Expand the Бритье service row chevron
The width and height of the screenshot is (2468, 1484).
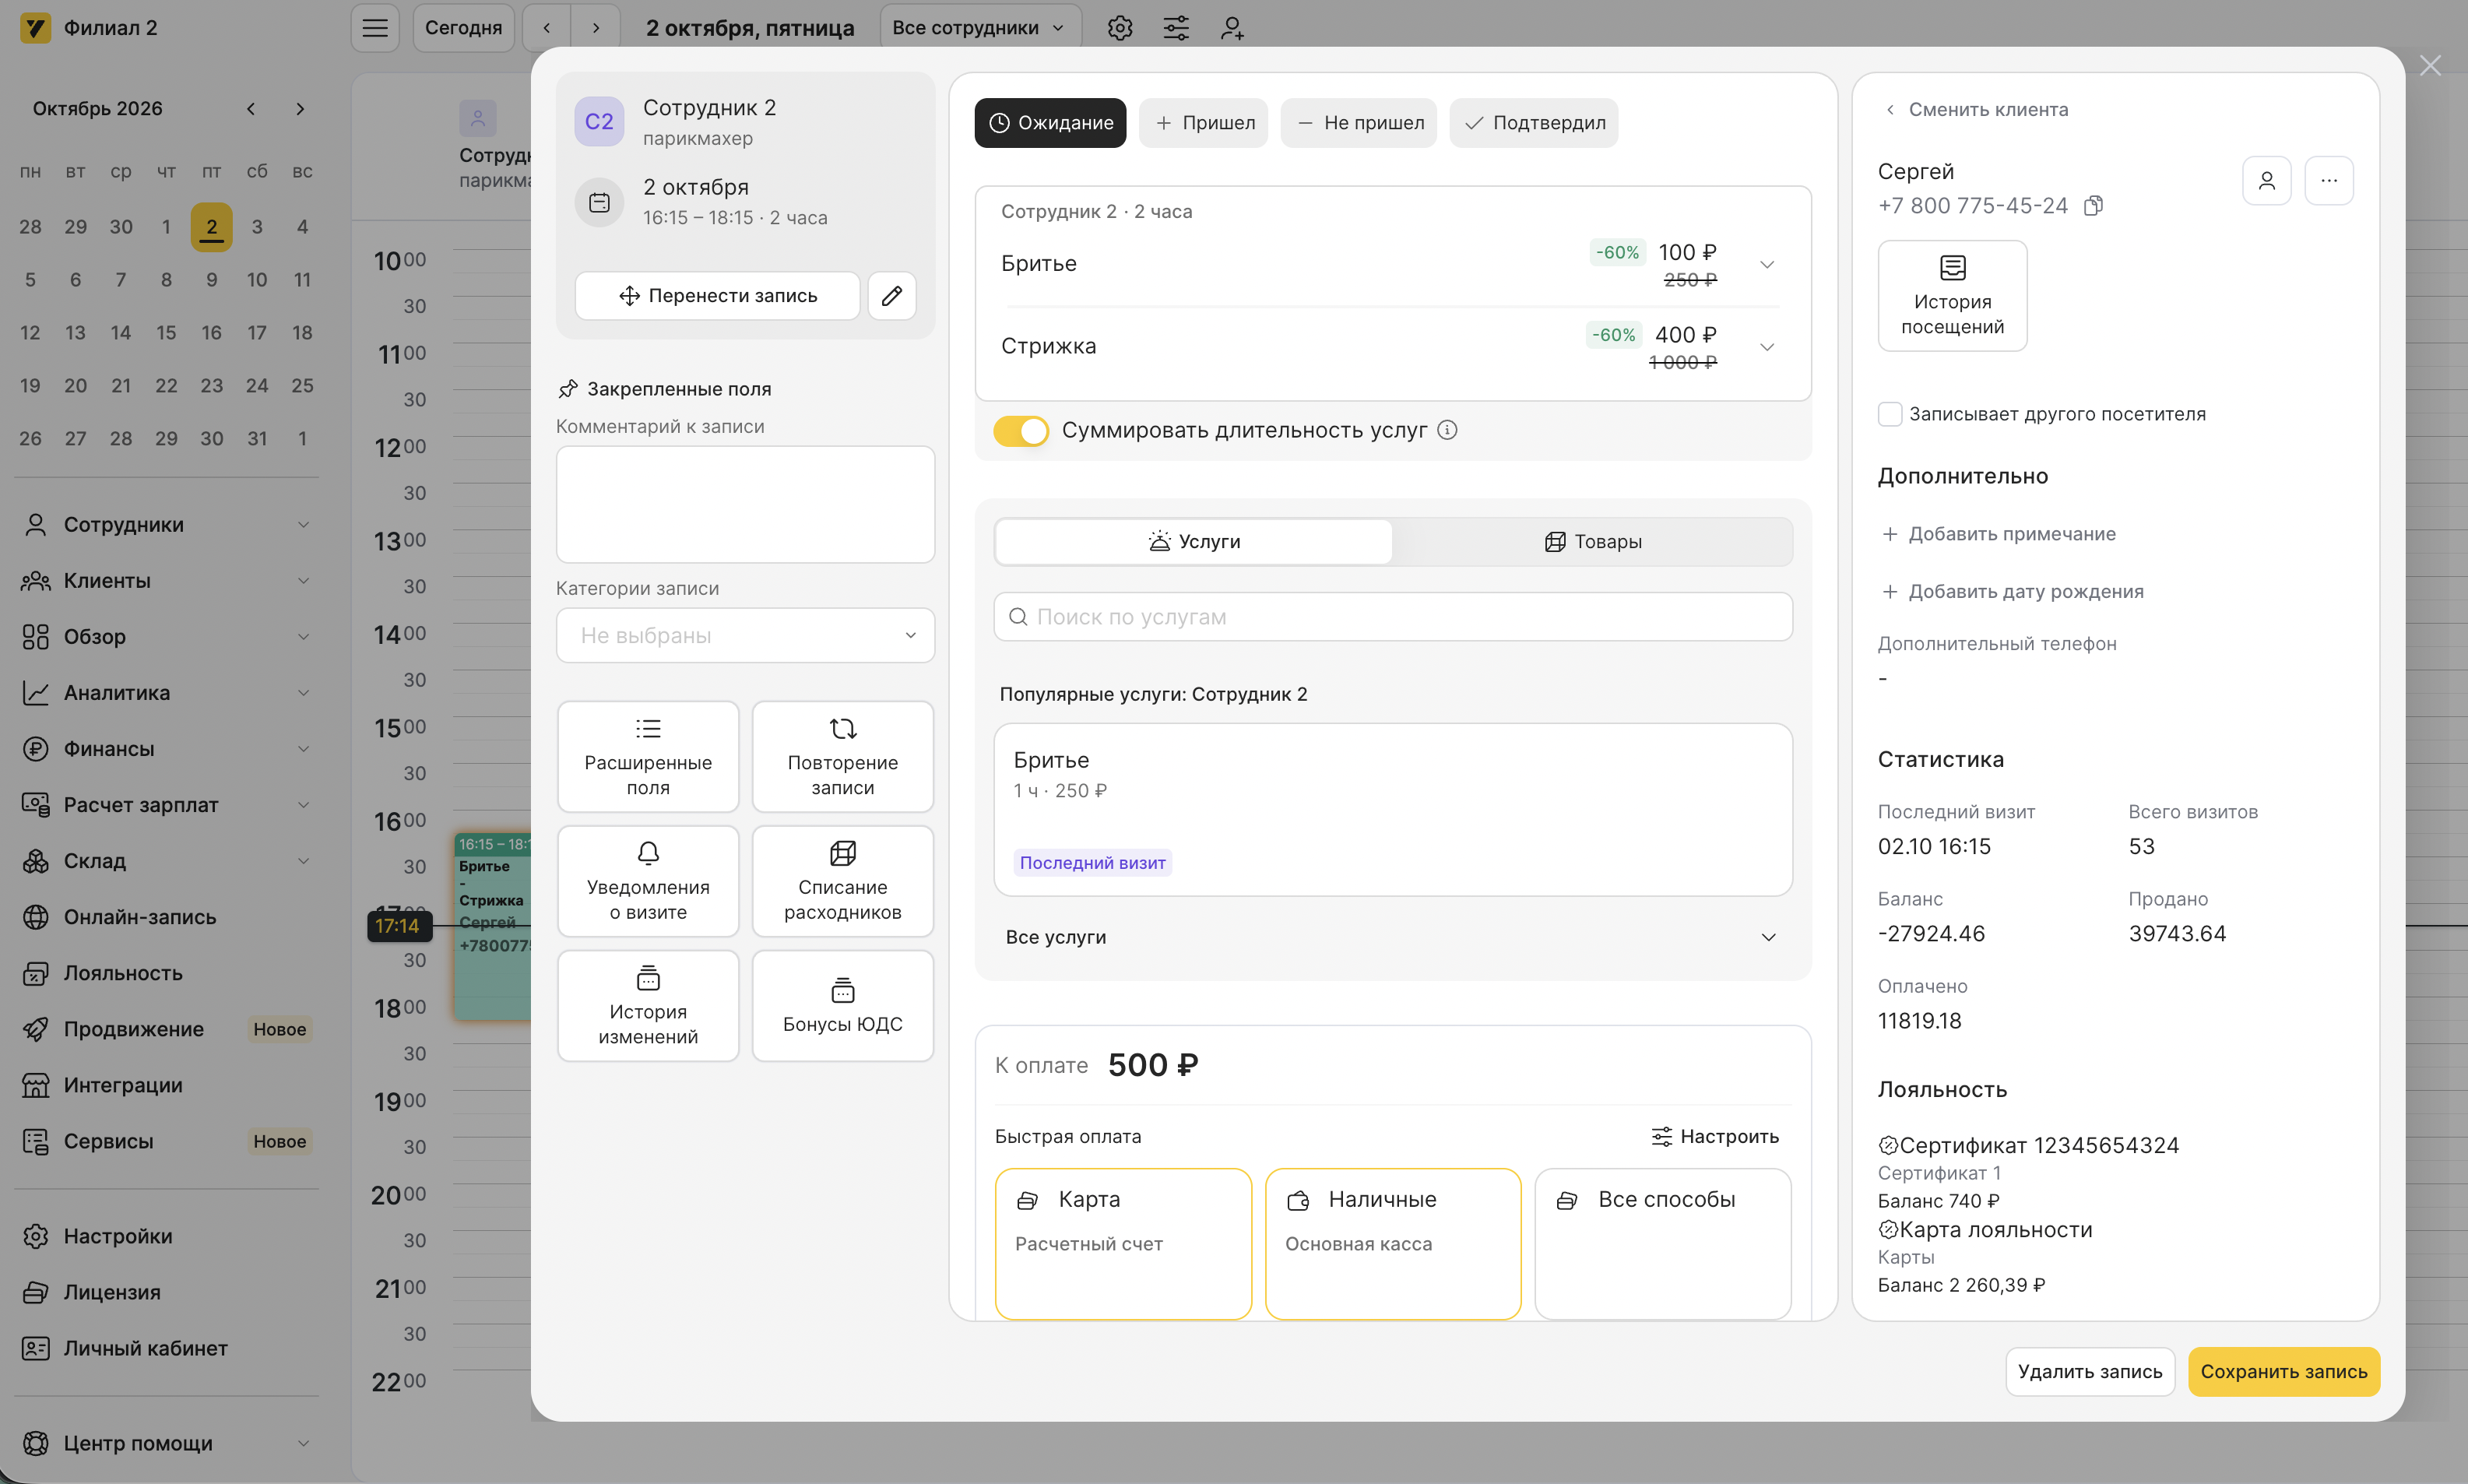coord(1766,265)
